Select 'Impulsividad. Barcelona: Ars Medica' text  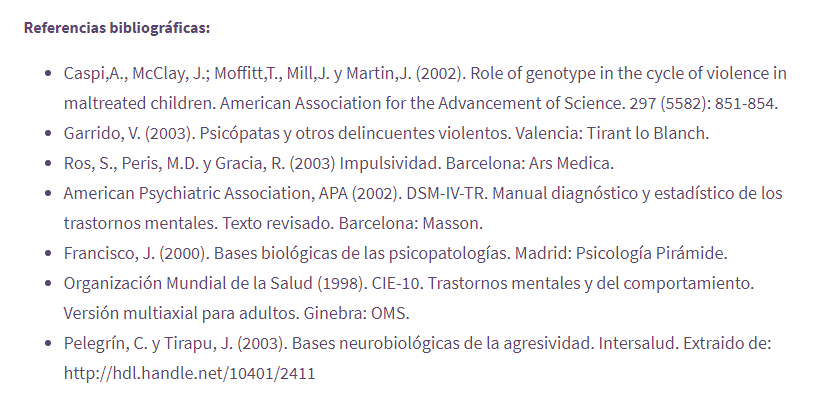[x=477, y=163]
